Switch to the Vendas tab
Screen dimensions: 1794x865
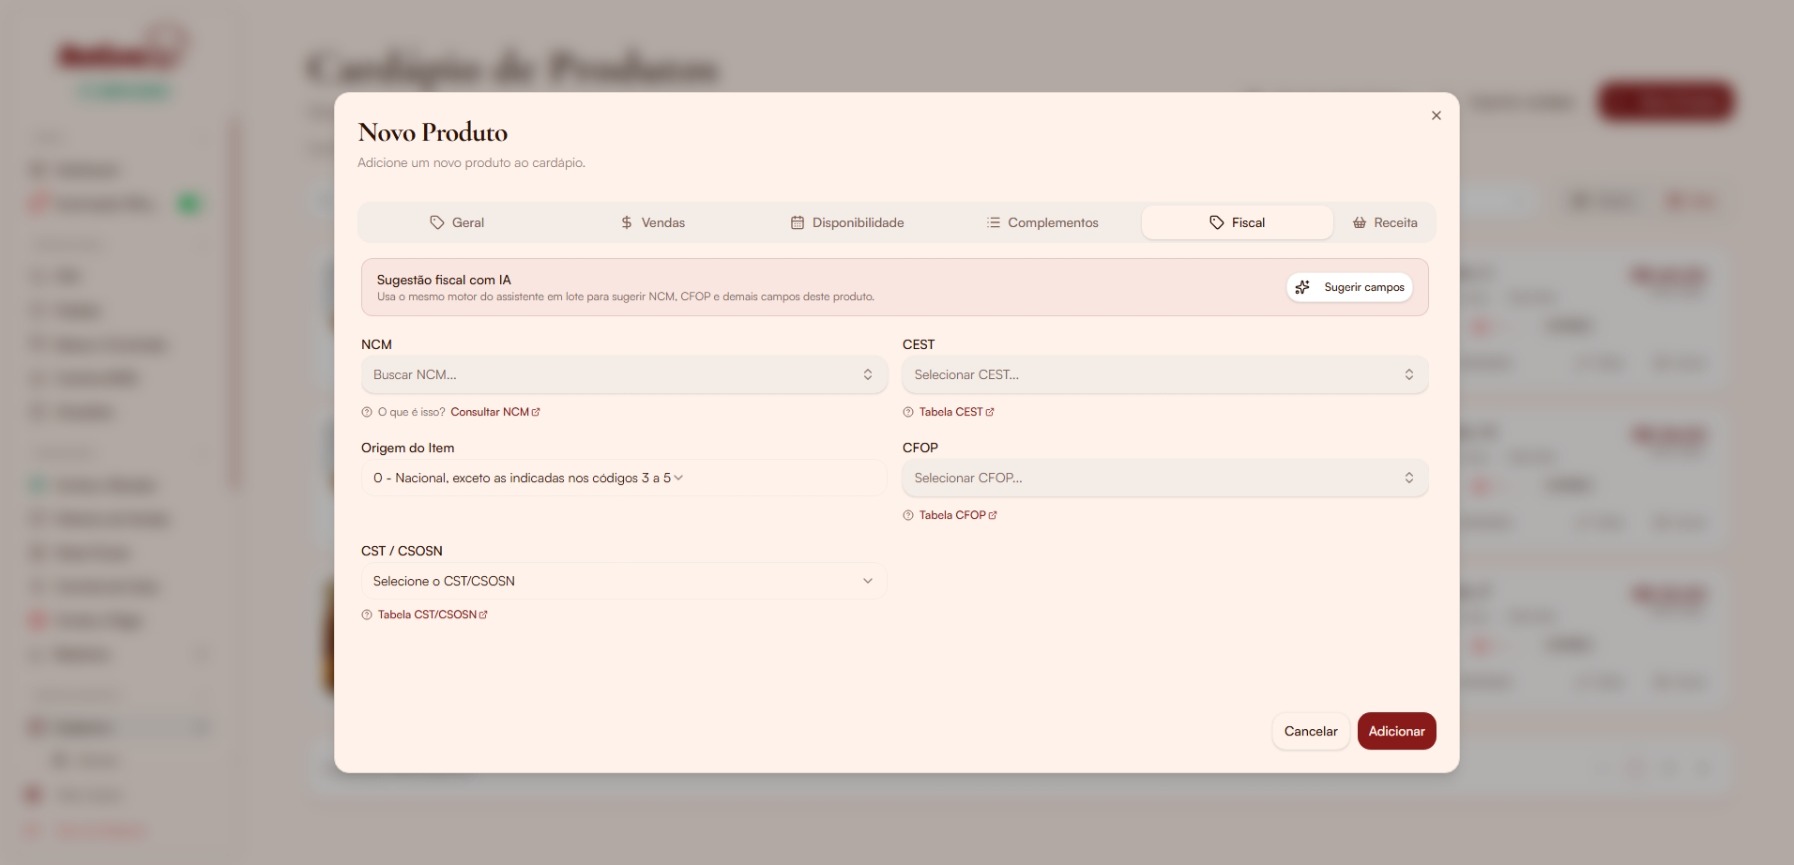[652, 223]
